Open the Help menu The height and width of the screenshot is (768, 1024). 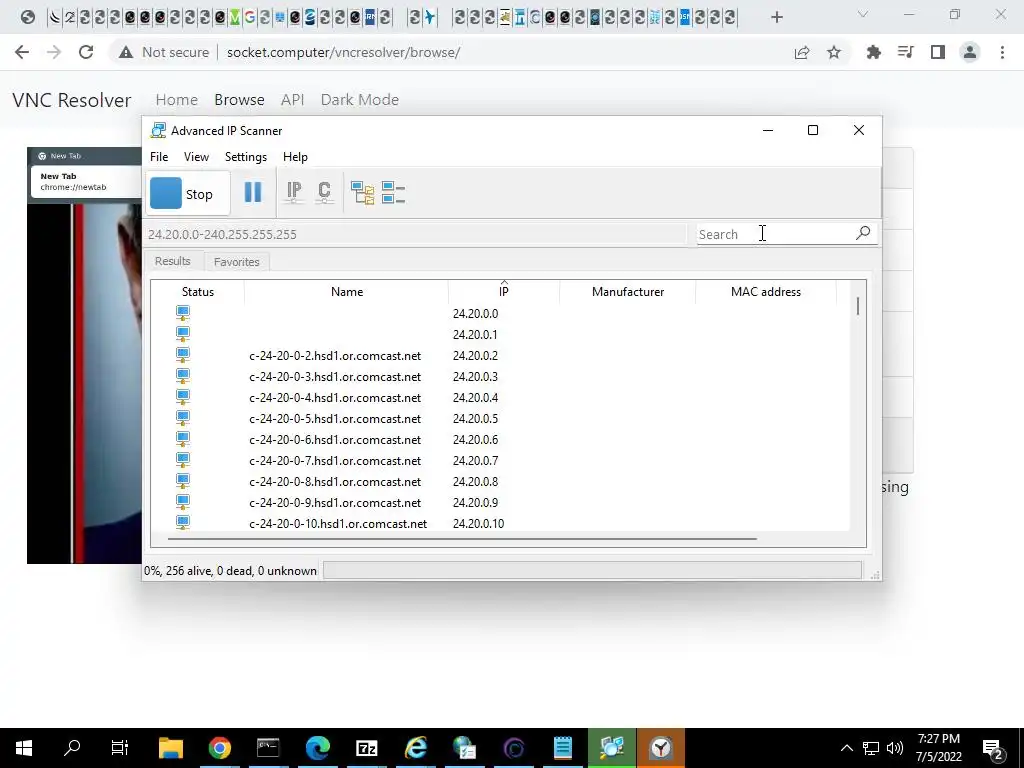295,157
